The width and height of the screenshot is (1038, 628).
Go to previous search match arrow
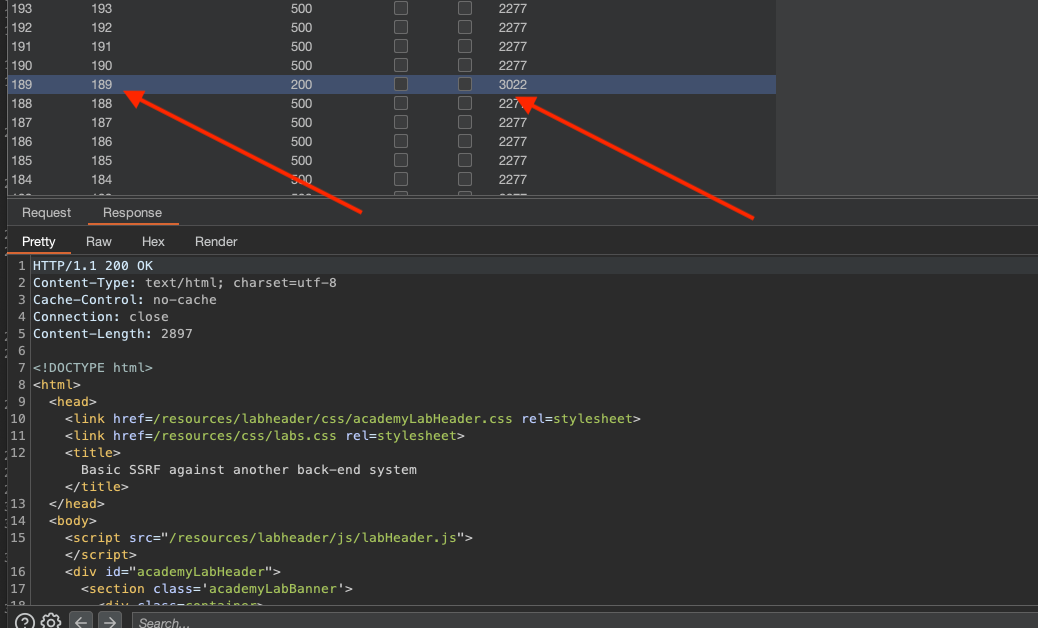tap(81, 622)
